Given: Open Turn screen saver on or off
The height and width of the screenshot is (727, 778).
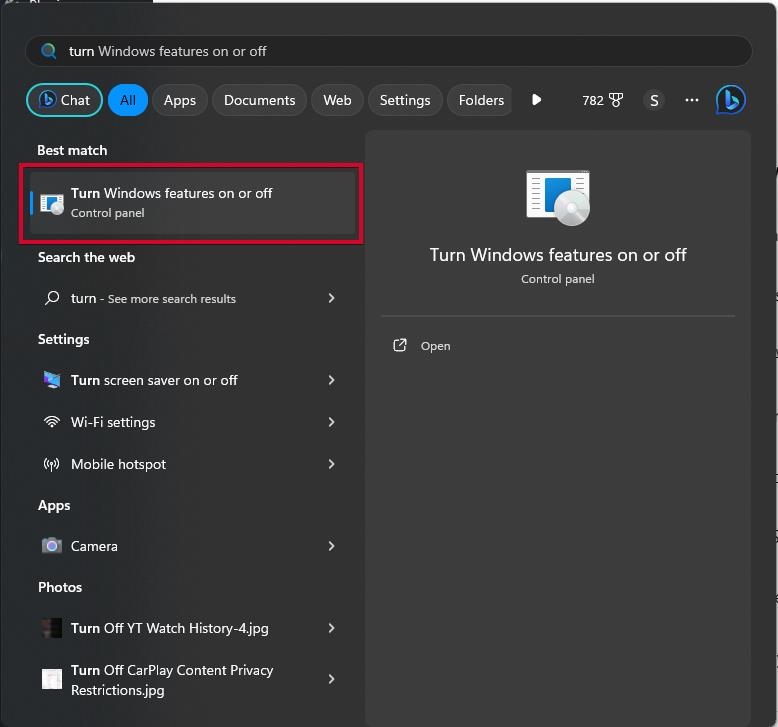Looking at the screenshot, I should tap(154, 380).
